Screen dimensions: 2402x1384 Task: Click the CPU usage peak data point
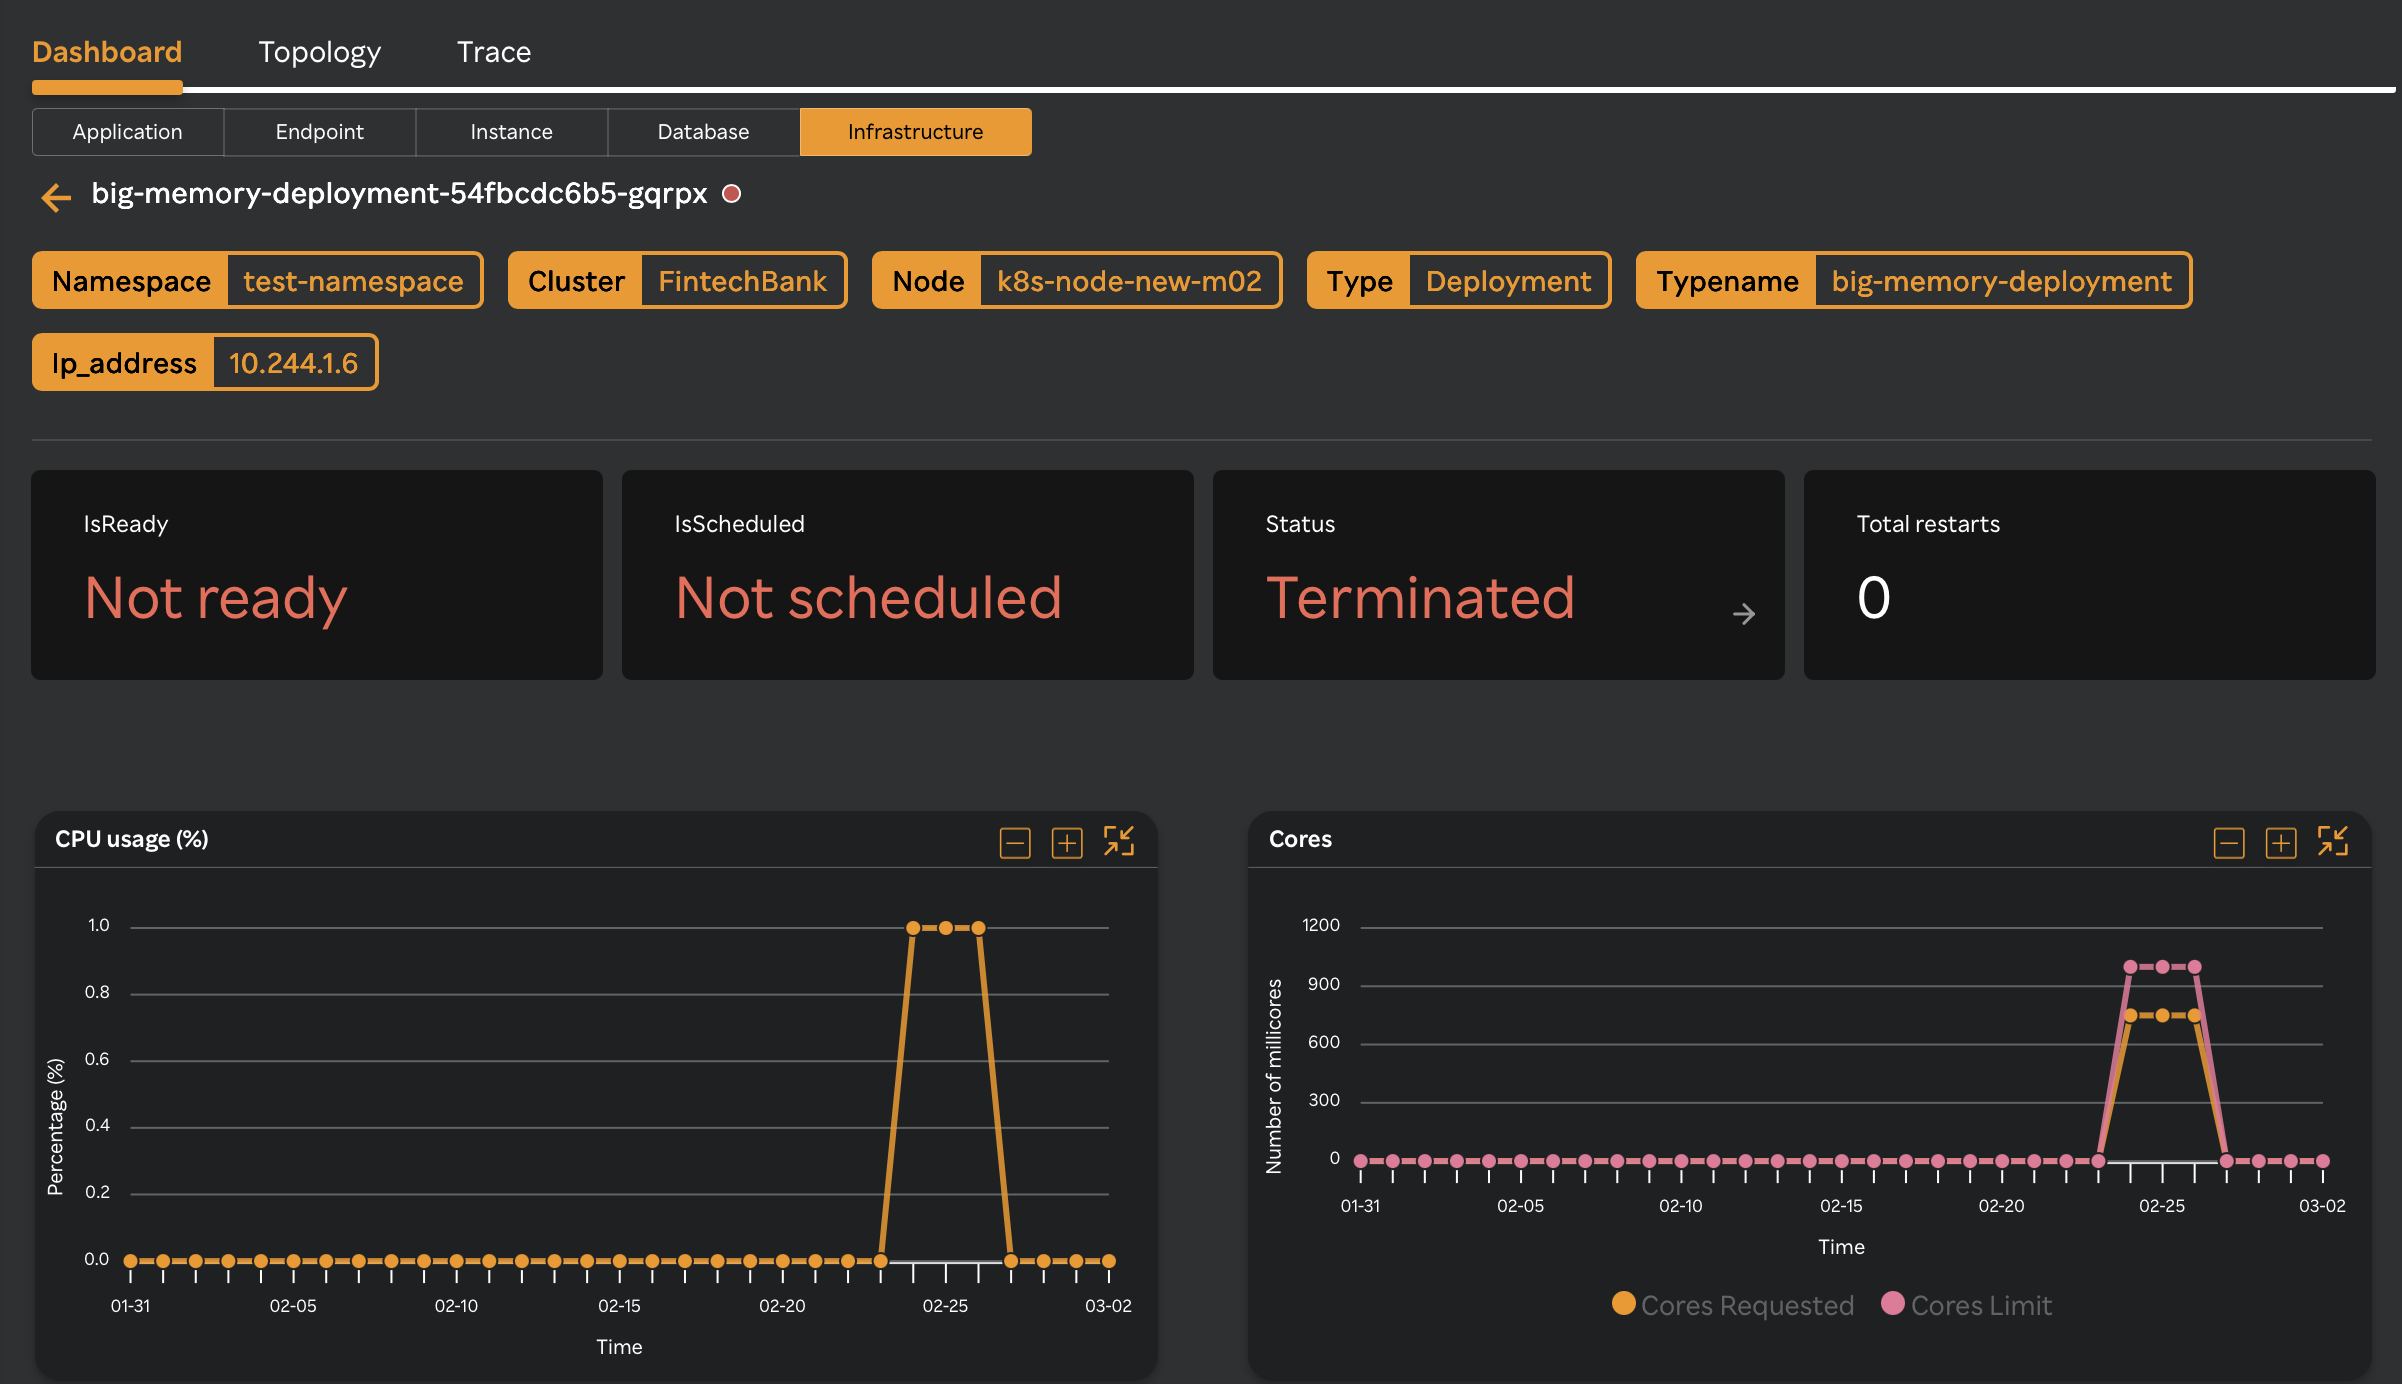point(945,928)
